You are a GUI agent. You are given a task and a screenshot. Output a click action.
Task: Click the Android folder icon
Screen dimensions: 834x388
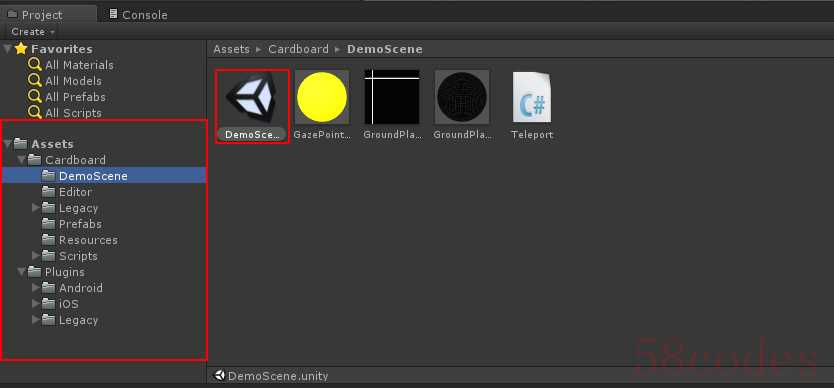click(x=49, y=287)
